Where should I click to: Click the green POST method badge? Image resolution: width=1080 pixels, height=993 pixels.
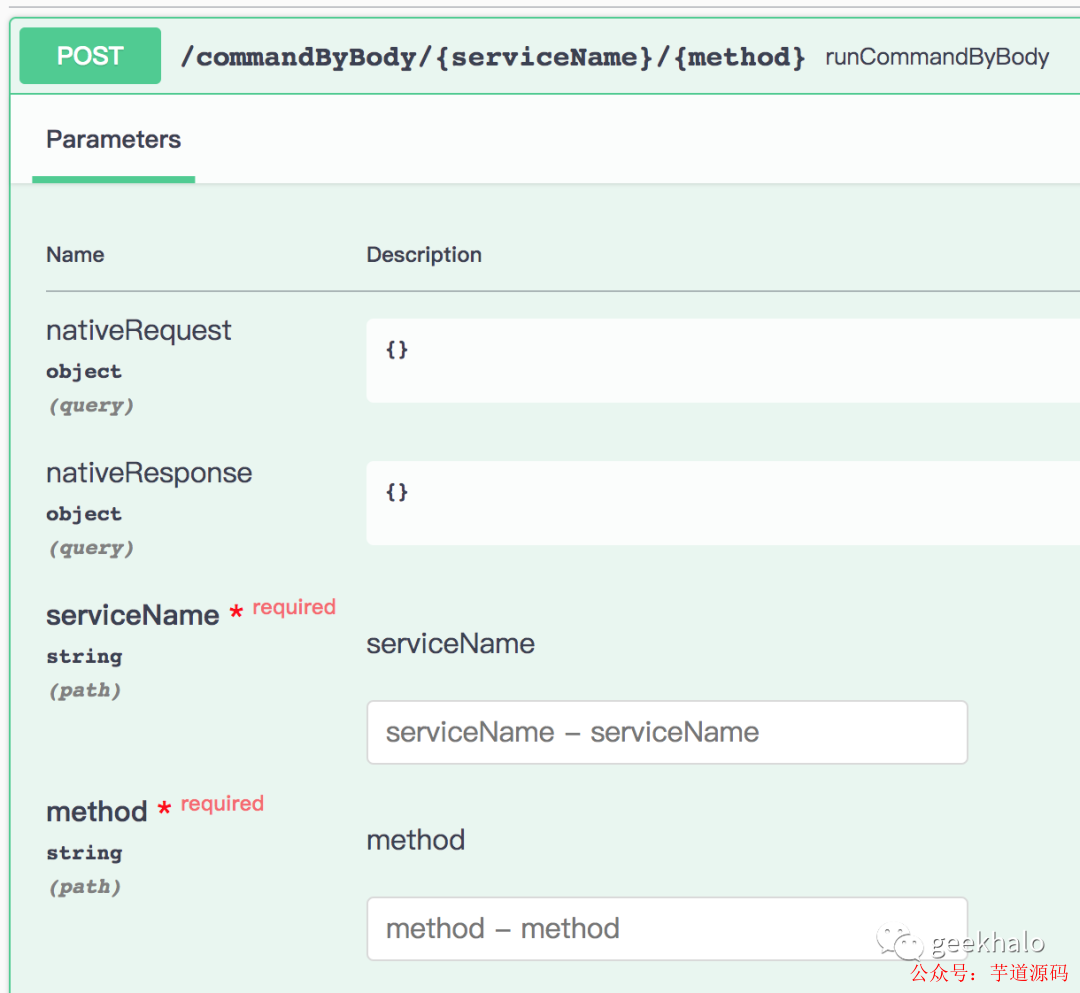pos(90,56)
